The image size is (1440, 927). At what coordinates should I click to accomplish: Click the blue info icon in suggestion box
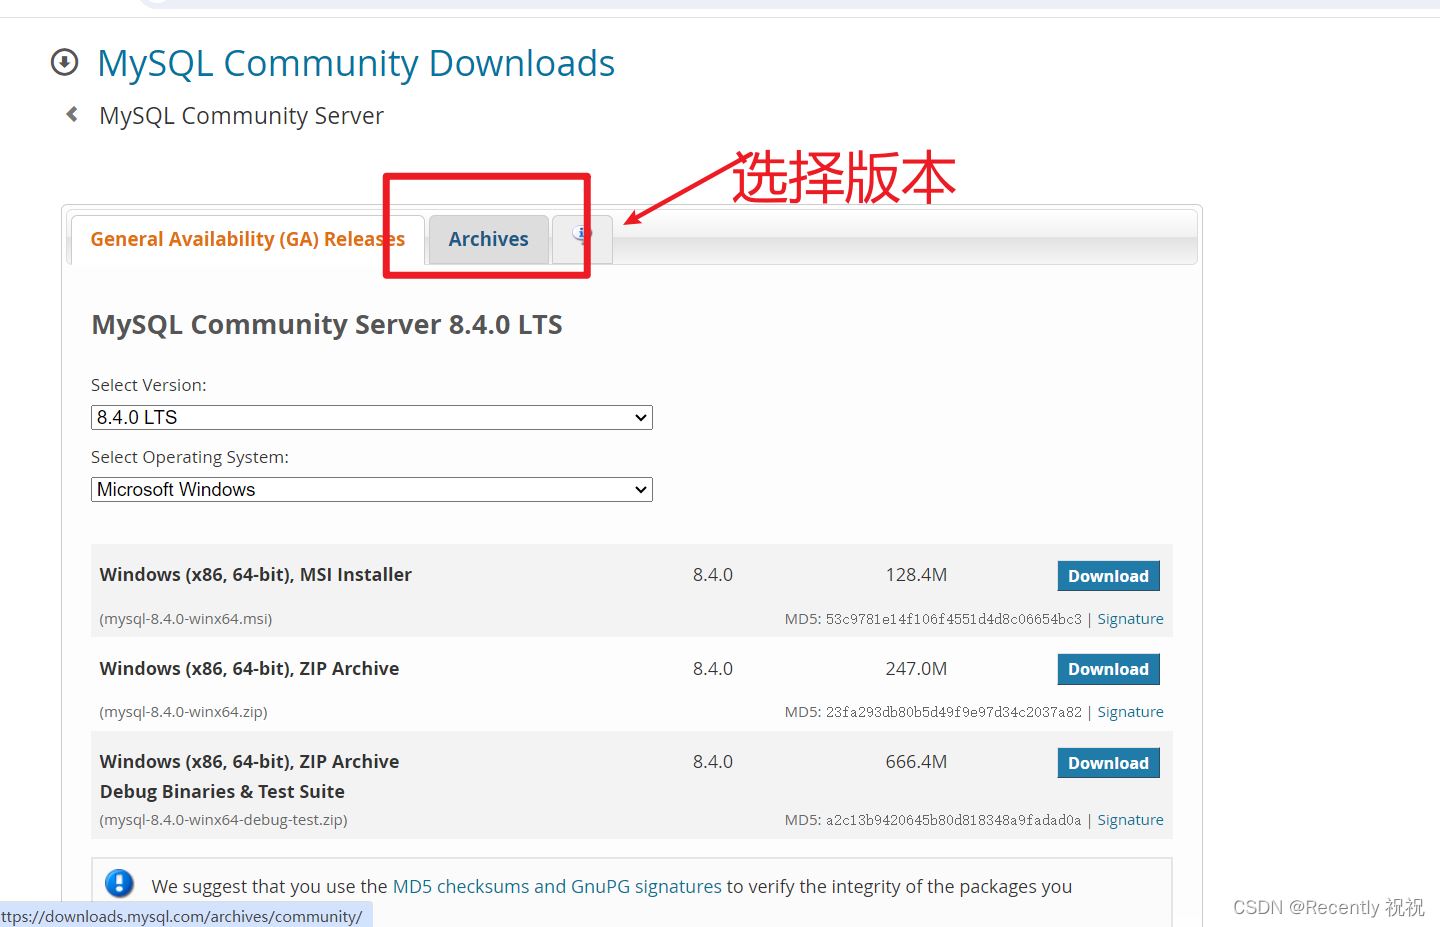coord(119,883)
